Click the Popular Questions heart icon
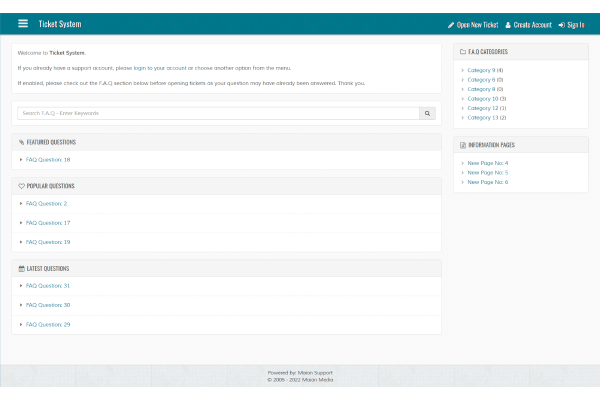Viewport: 600px width, 400px height. [21, 186]
